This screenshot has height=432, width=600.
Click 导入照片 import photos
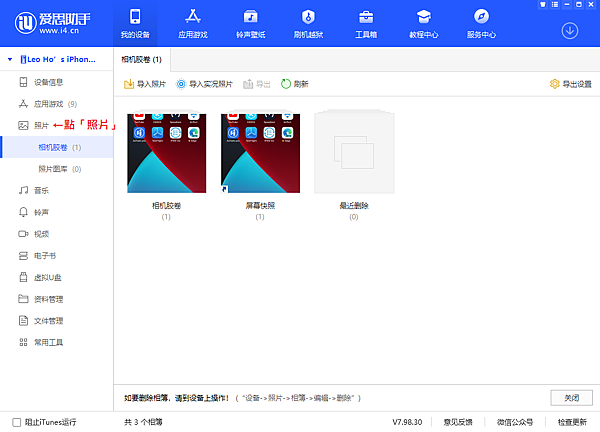point(145,84)
